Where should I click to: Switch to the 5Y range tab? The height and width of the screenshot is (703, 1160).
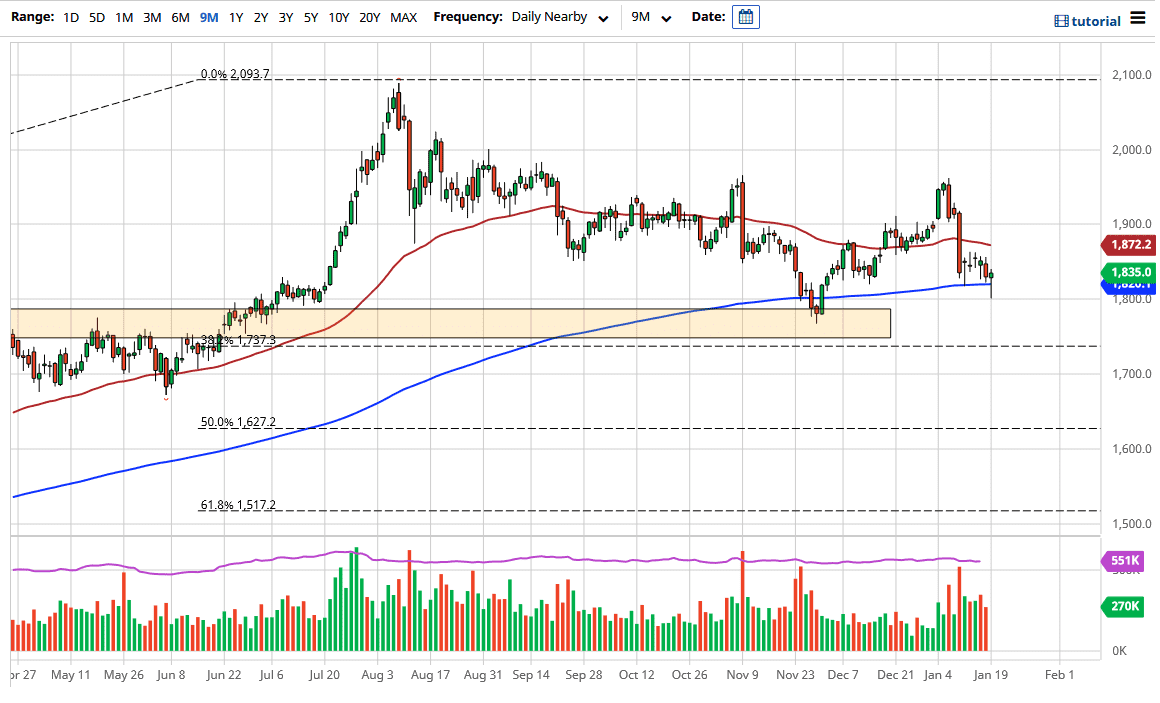[x=310, y=17]
